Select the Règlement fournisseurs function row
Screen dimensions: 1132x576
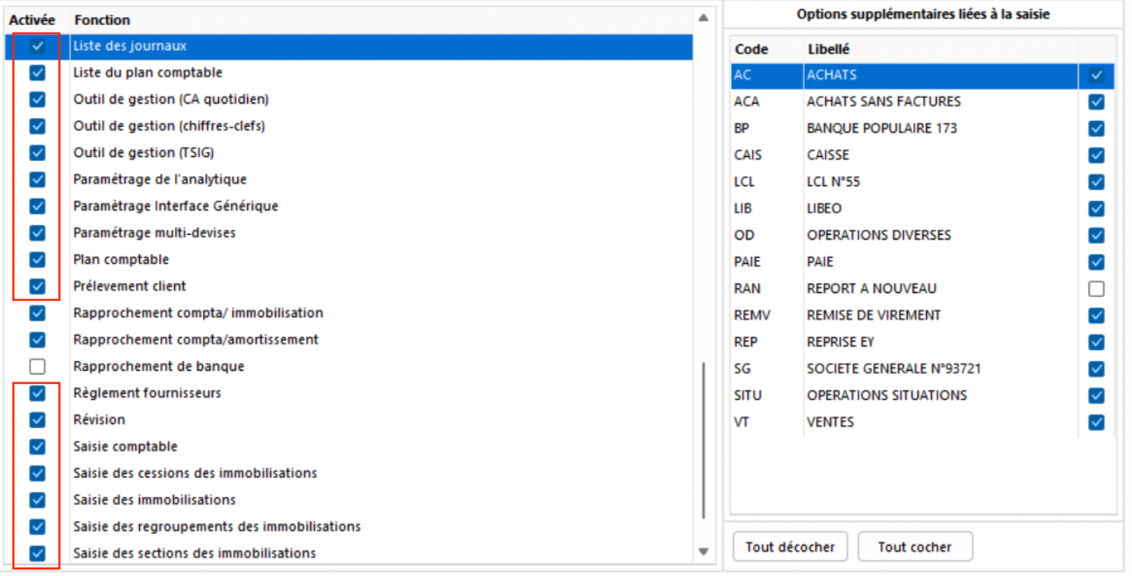pyautogui.click(x=147, y=394)
